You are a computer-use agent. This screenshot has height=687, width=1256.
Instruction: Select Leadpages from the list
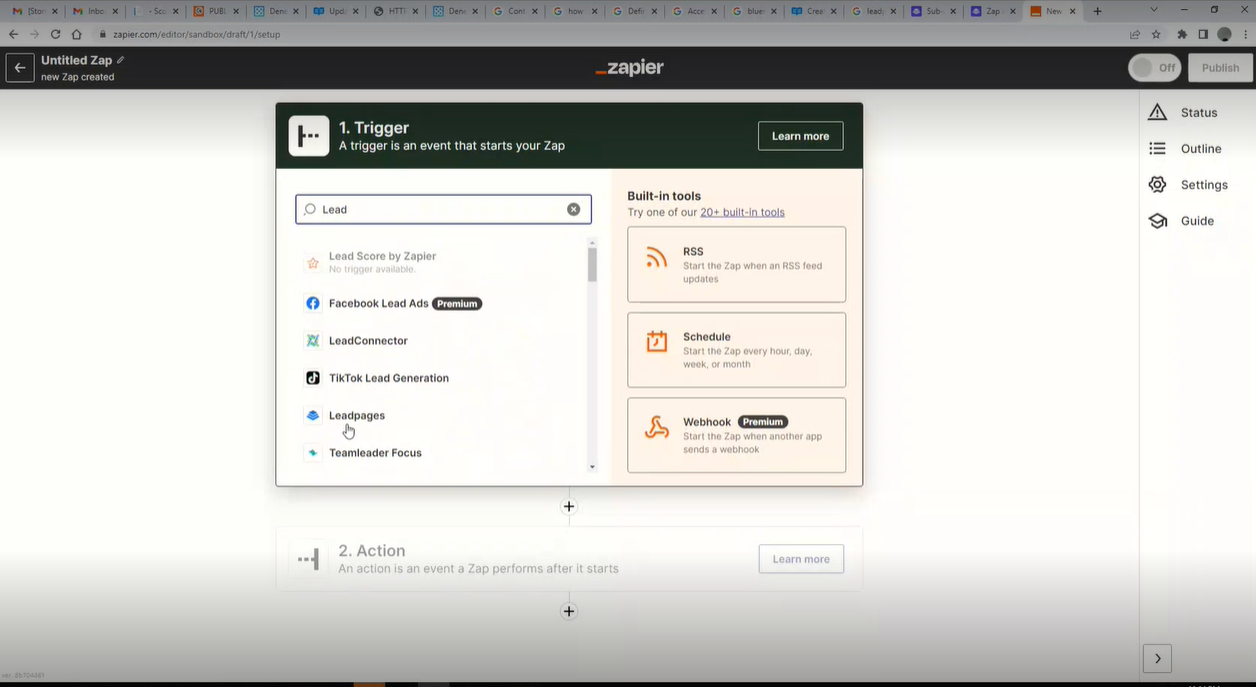tap(443, 415)
